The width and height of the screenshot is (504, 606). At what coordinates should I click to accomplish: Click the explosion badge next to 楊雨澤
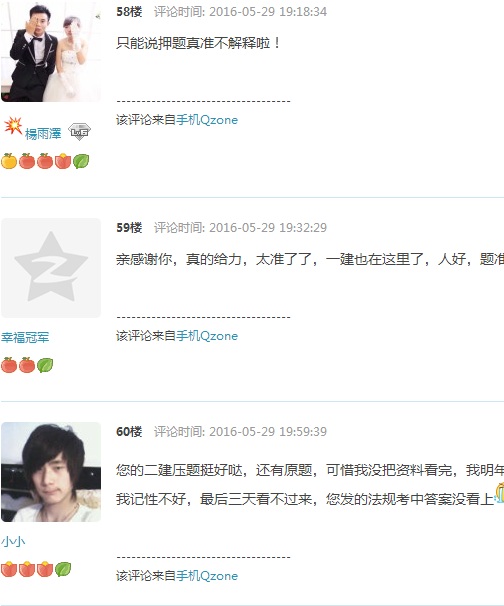(x=13, y=126)
